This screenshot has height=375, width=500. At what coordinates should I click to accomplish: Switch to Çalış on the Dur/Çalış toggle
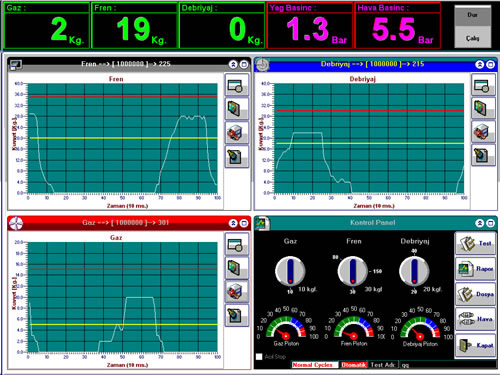pyautogui.click(x=473, y=37)
